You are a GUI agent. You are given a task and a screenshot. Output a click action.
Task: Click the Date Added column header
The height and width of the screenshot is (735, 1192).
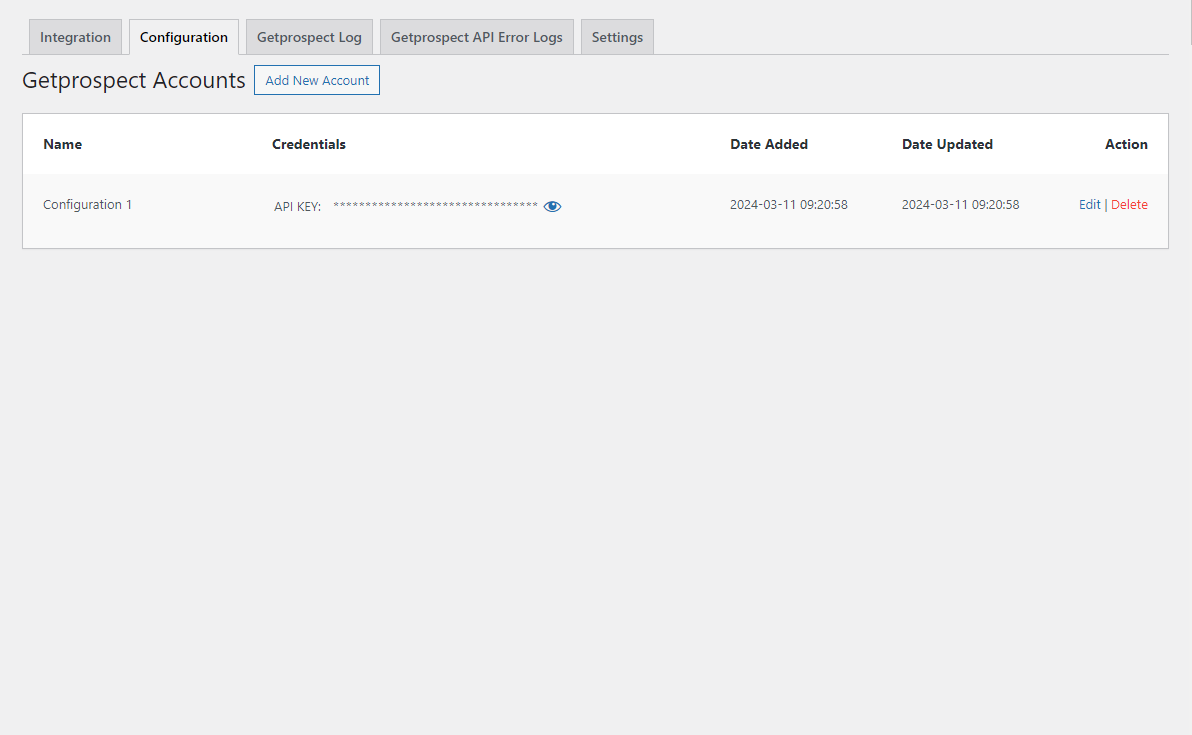click(769, 144)
